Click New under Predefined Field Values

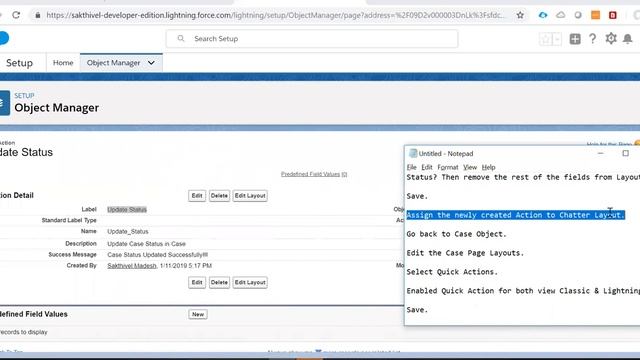[198, 314]
